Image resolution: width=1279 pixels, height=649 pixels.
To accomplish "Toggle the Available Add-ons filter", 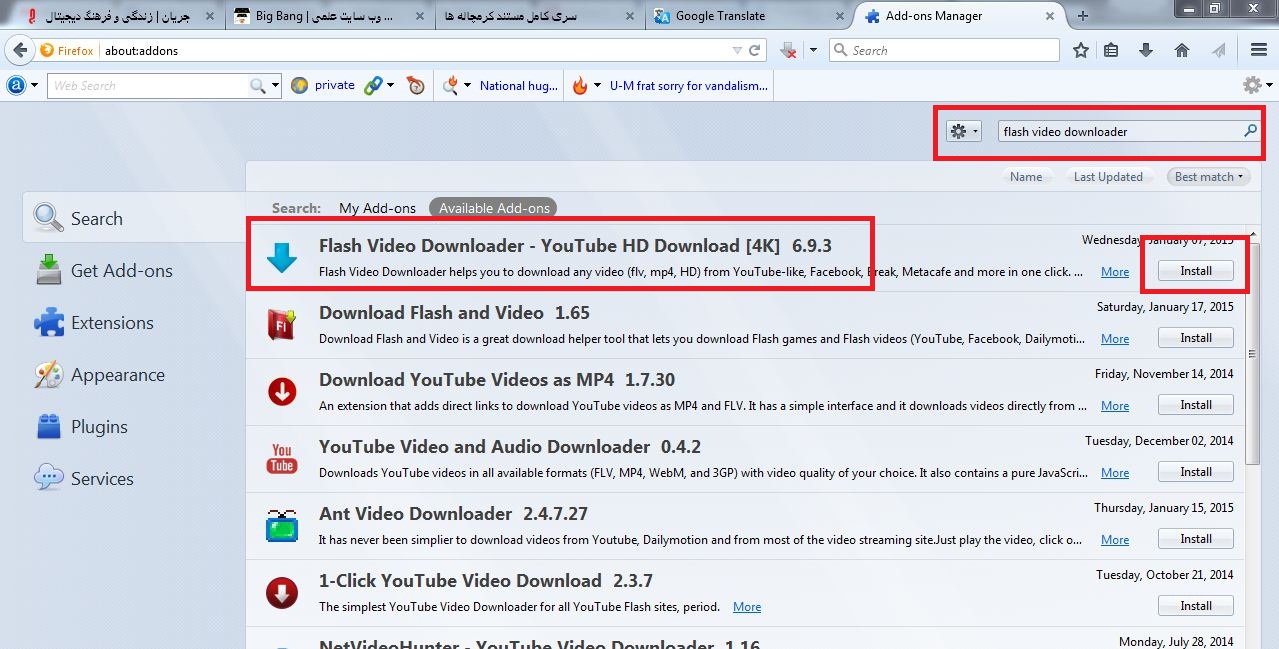I will point(494,208).
